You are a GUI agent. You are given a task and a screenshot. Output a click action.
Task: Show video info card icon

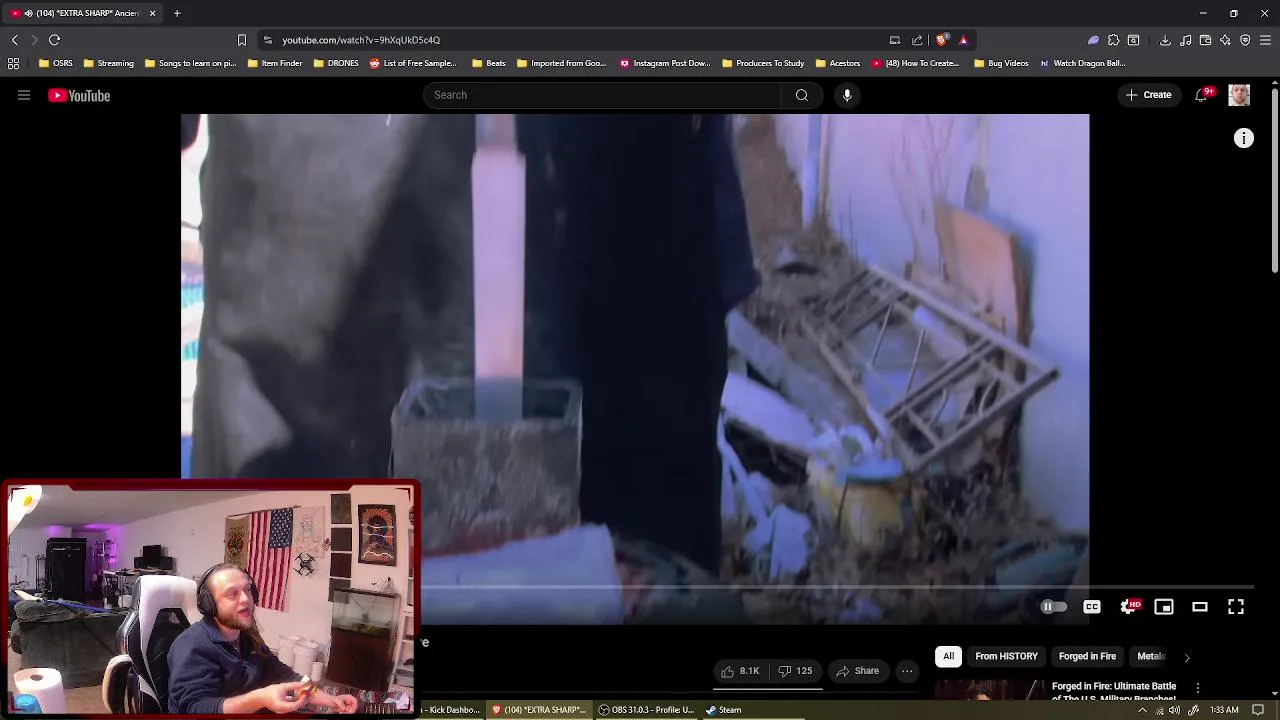pos(1244,139)
